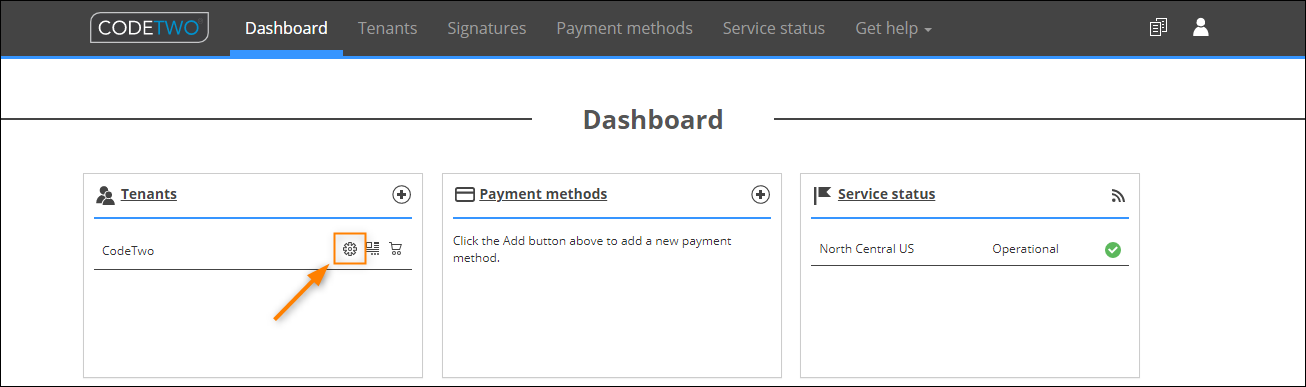Add a new payment method plus icon

760,195
